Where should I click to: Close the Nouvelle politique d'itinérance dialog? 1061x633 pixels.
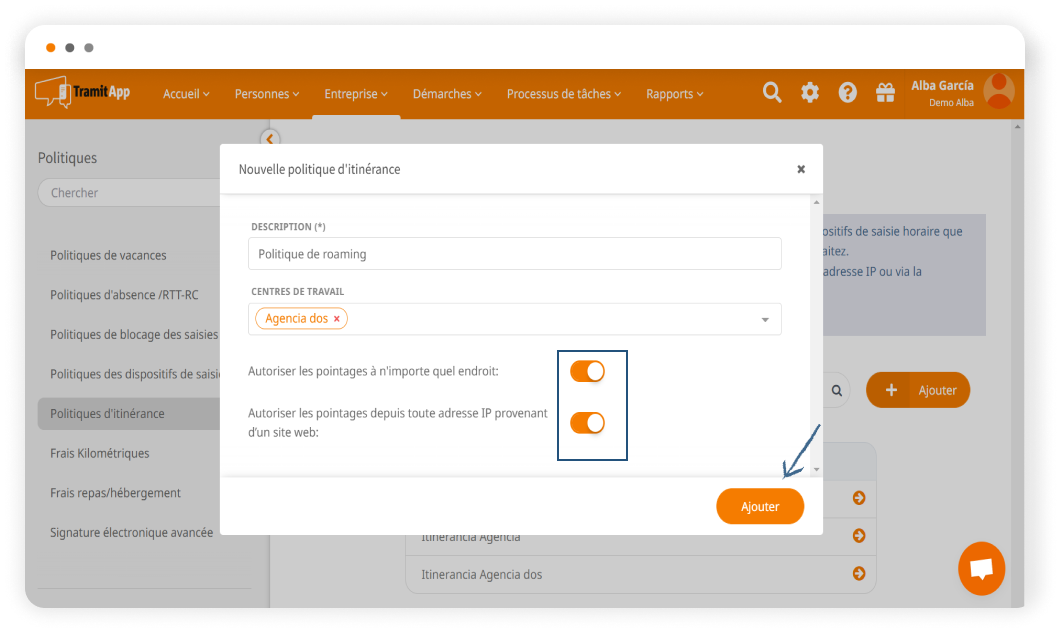point(801,169)
